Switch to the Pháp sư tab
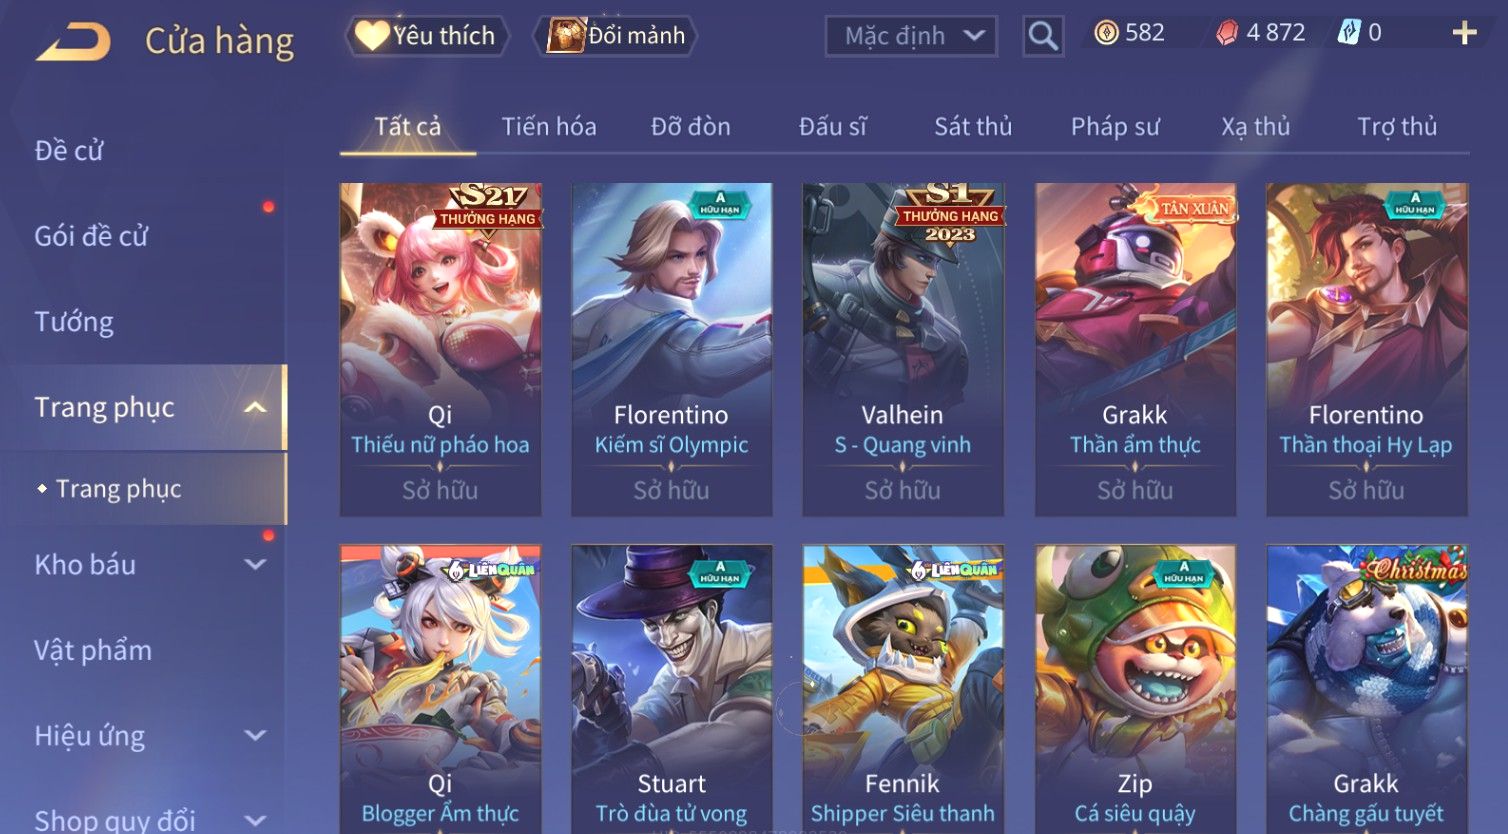 [x=1115, y=127]
